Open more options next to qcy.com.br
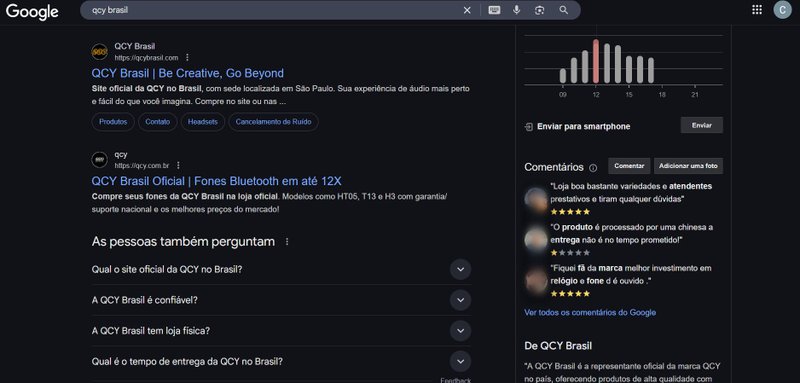 point(178,165)
